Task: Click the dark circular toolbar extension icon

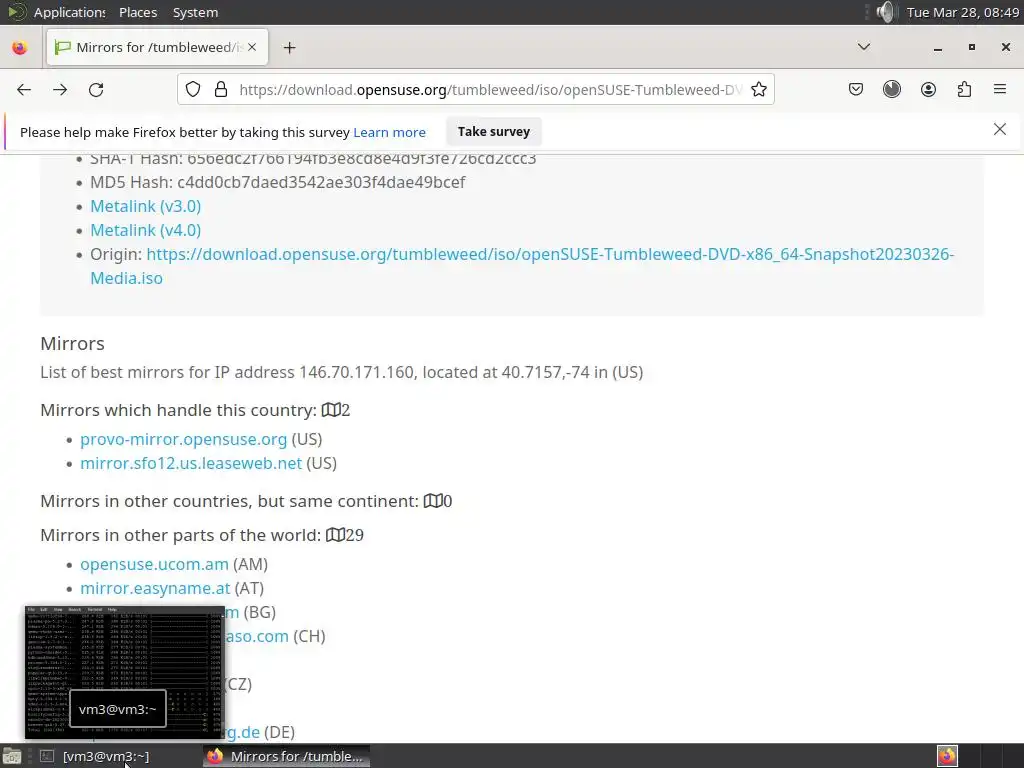Action: (x=891, y=89)
